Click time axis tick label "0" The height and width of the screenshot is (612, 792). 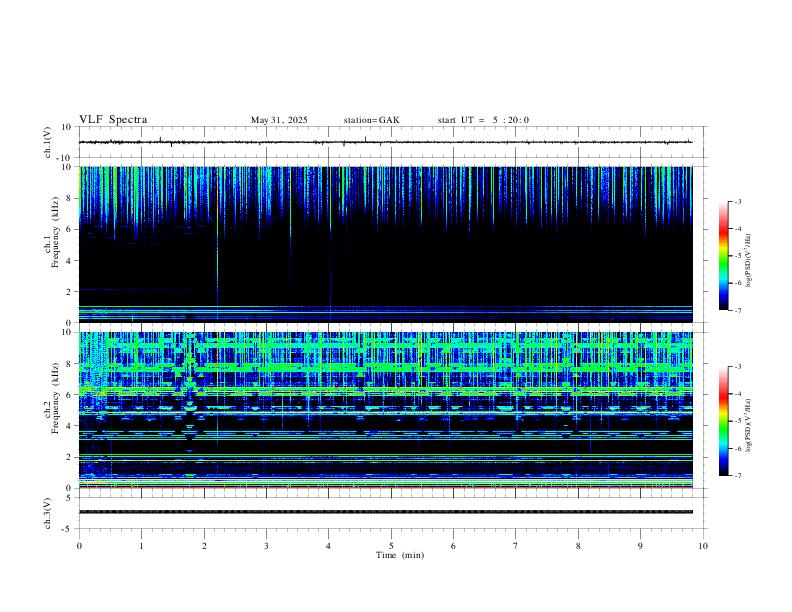[79, 546]
